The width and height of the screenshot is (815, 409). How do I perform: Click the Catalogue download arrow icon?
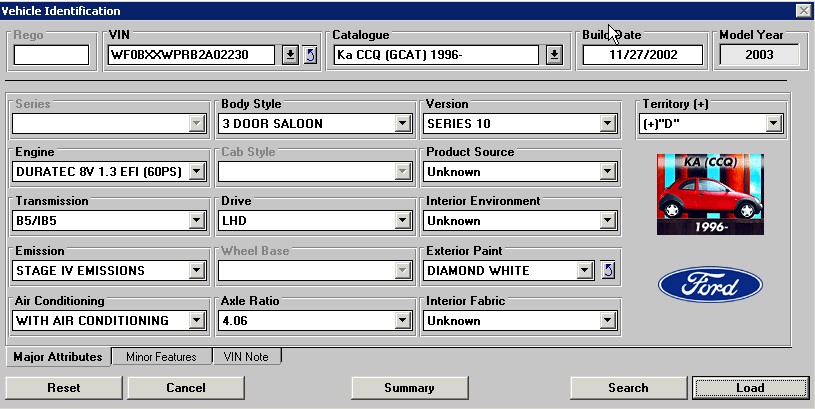click(554, 55)
